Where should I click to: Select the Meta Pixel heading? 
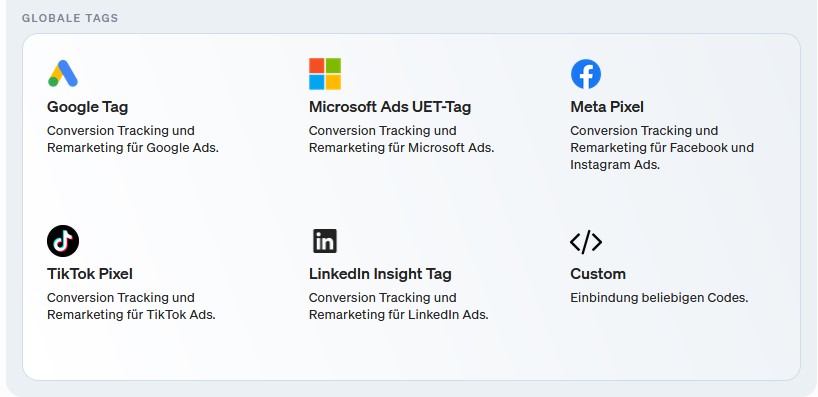click(x=607, y=107)
